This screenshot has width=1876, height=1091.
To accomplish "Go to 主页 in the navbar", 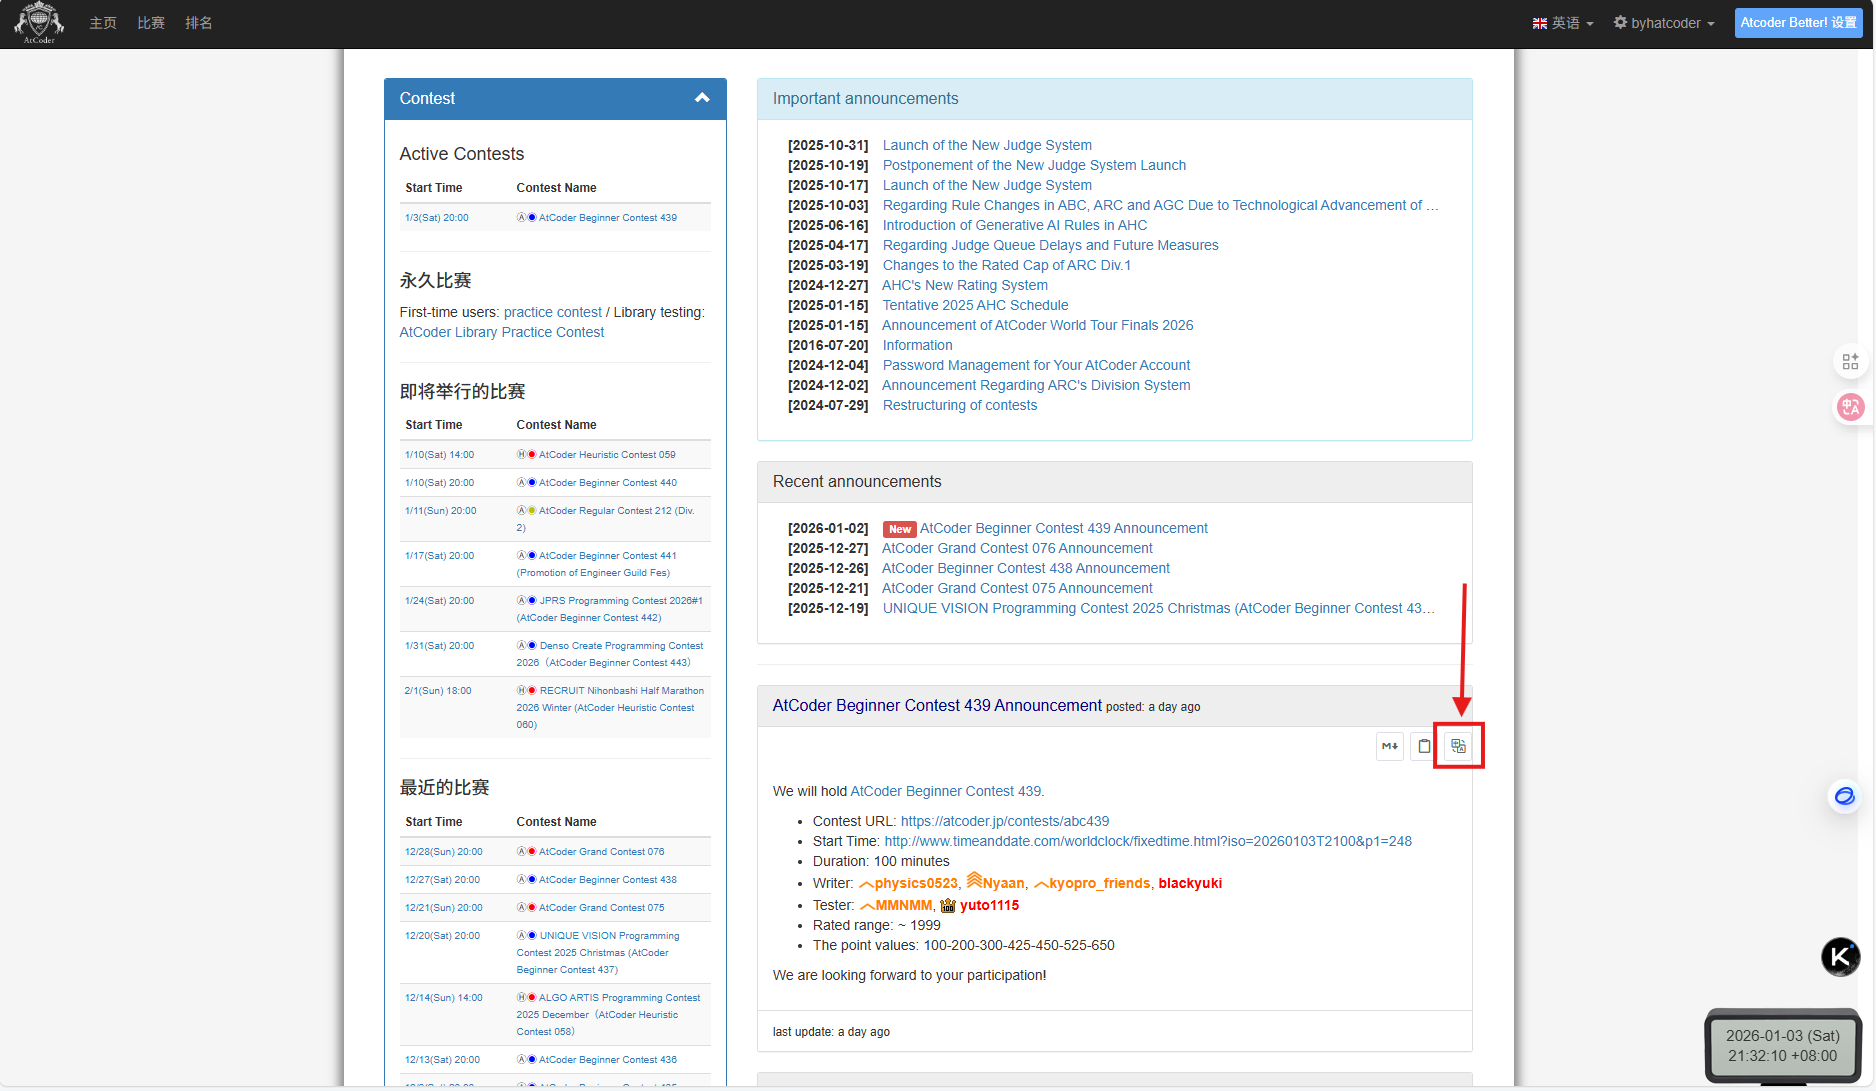I will pos(103,23).
